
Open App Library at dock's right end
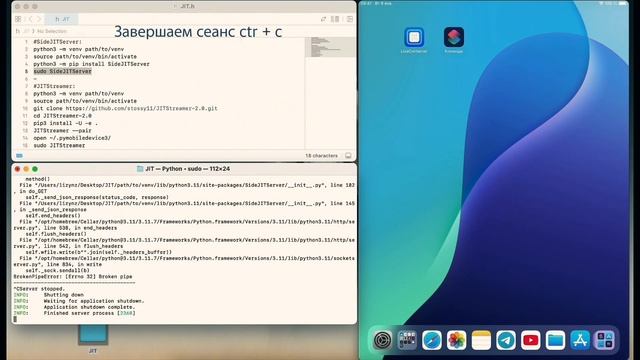click(605, 340)
